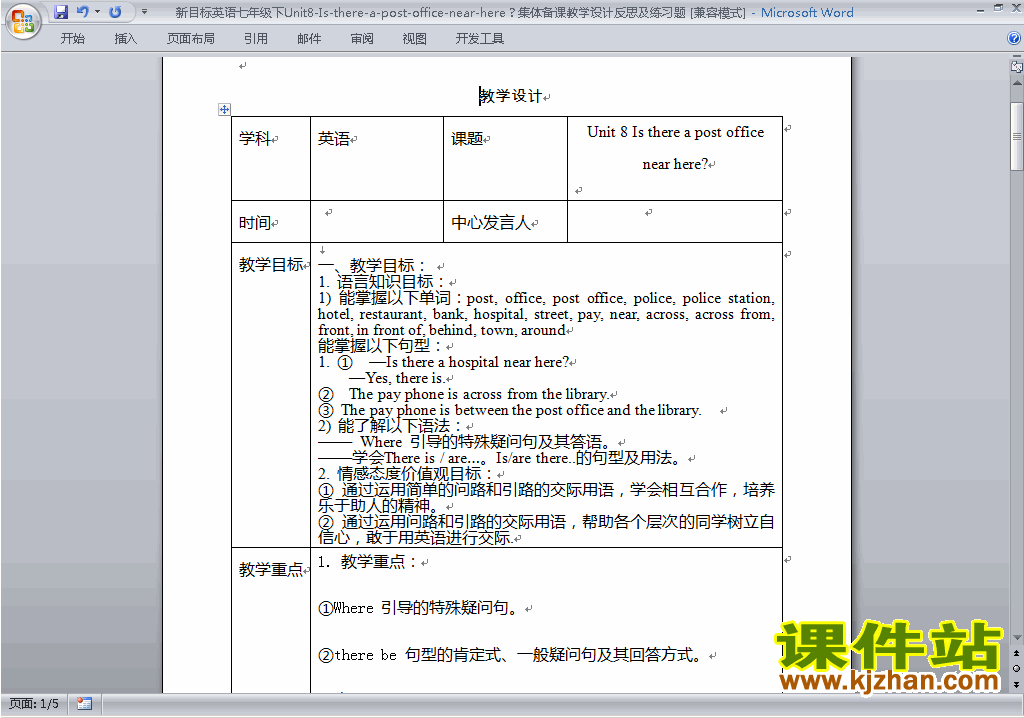Toggle the ruler icon above the scrollbar

1016,66
